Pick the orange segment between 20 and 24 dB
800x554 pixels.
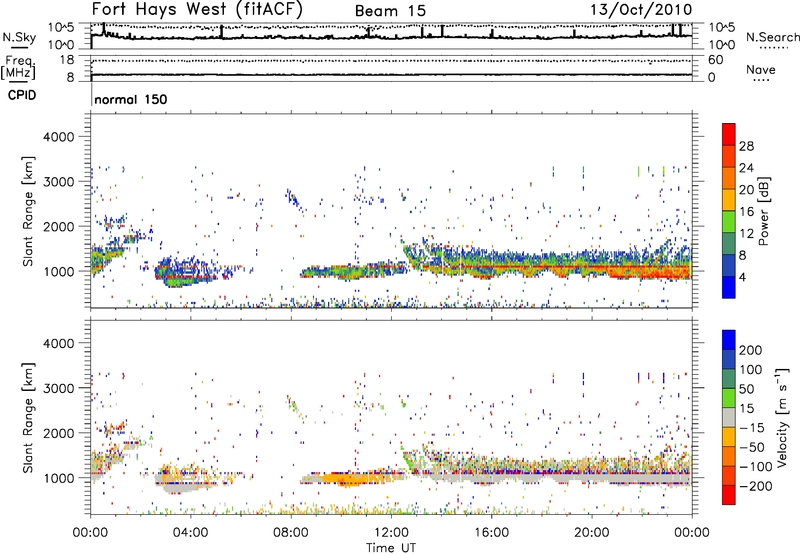729,179
